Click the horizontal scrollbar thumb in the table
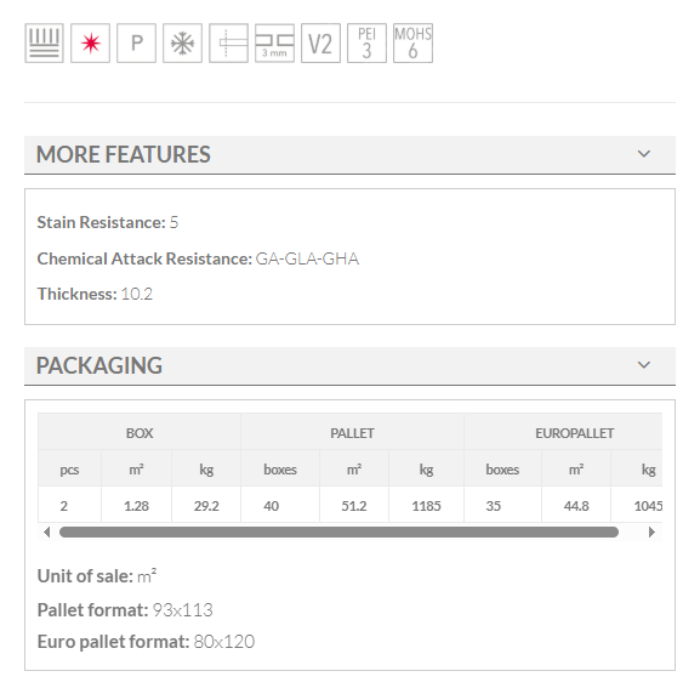The width and height of the screenshot is (700, 700). [338, 532]
